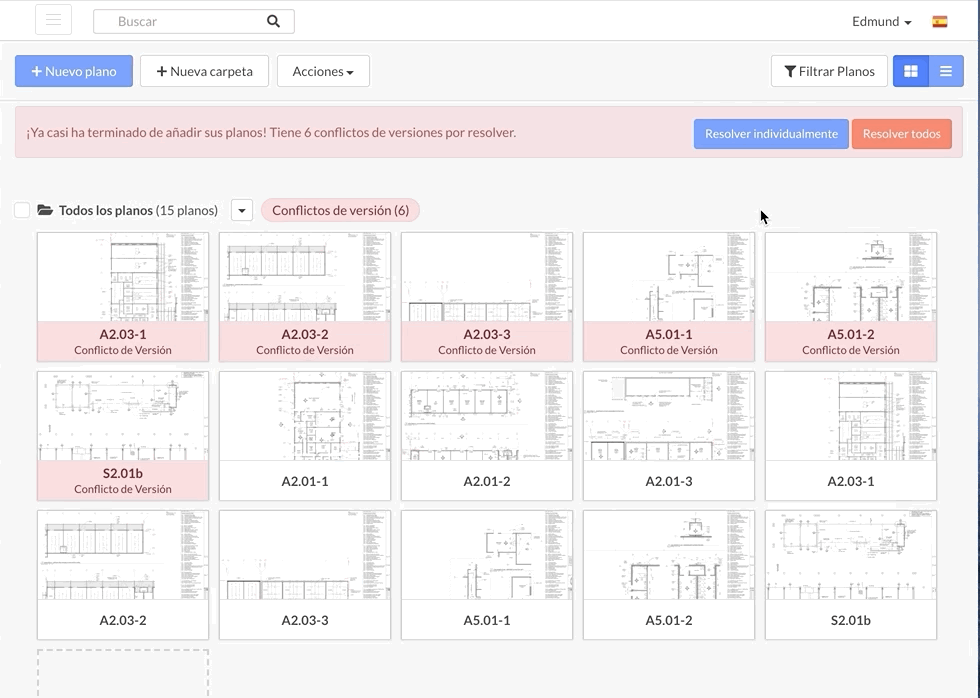Viewport: 980px width, 698px height.
Task: Open the hamburger navigation menu
Action: coord(54,20)
